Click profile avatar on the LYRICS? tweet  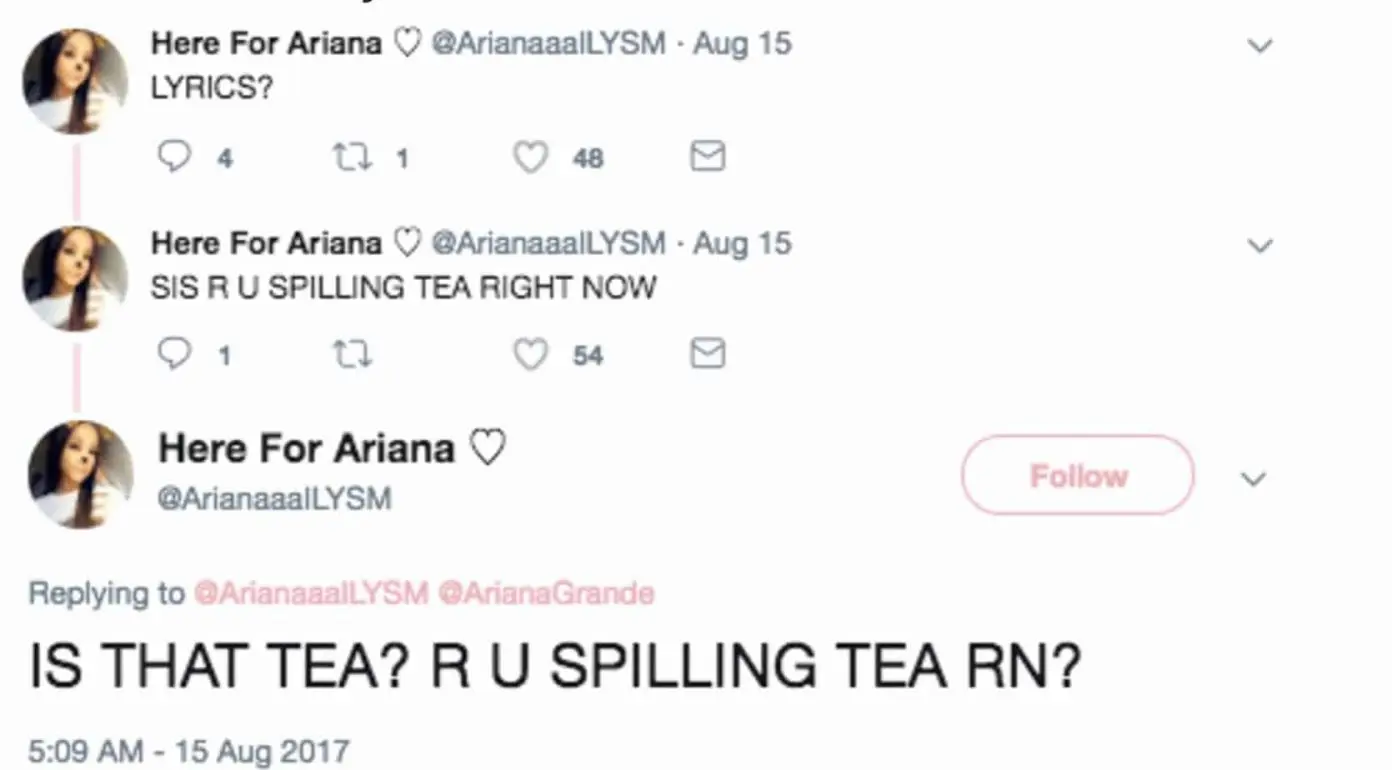[75, 82]
